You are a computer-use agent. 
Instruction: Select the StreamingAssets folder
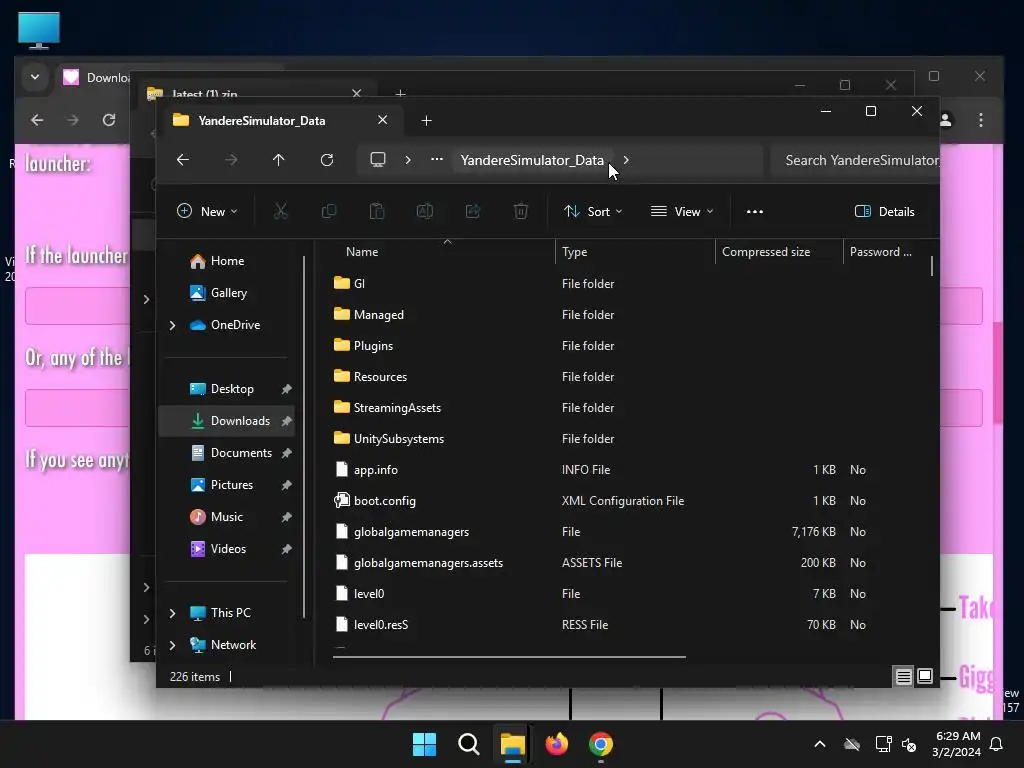pyautogui.click(x=397, y=408)
